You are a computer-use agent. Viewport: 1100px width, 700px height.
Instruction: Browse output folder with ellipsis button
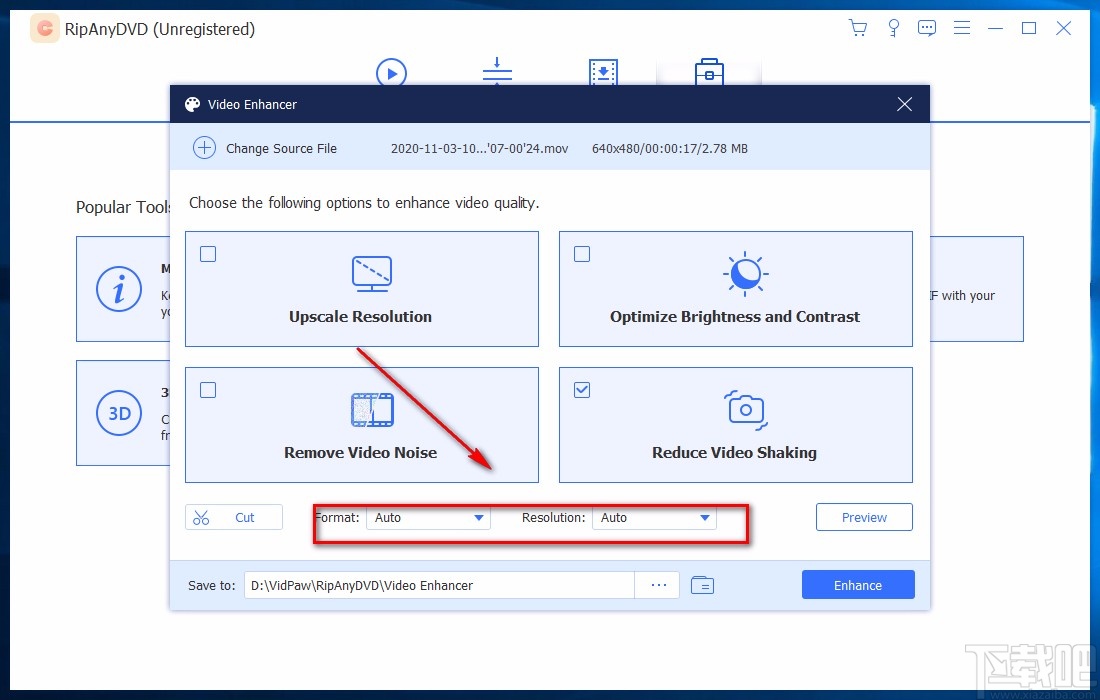[x=658, y=585]
